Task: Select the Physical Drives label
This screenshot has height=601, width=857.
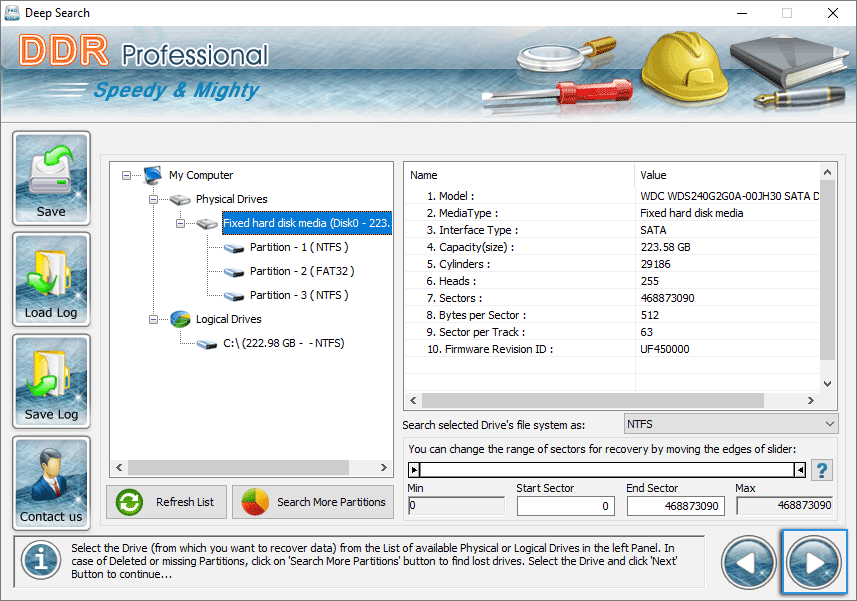Action: click(x=232, y=199)
